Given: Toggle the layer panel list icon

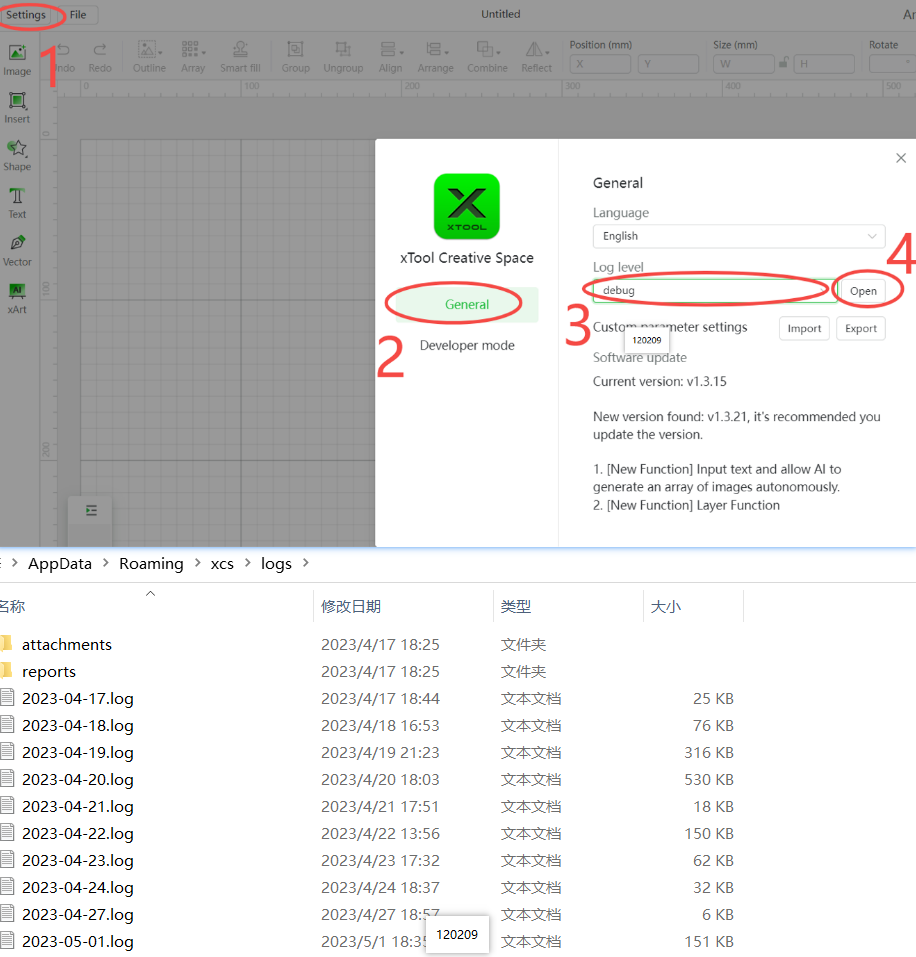Looking at the screenshot, I should 92,510.
